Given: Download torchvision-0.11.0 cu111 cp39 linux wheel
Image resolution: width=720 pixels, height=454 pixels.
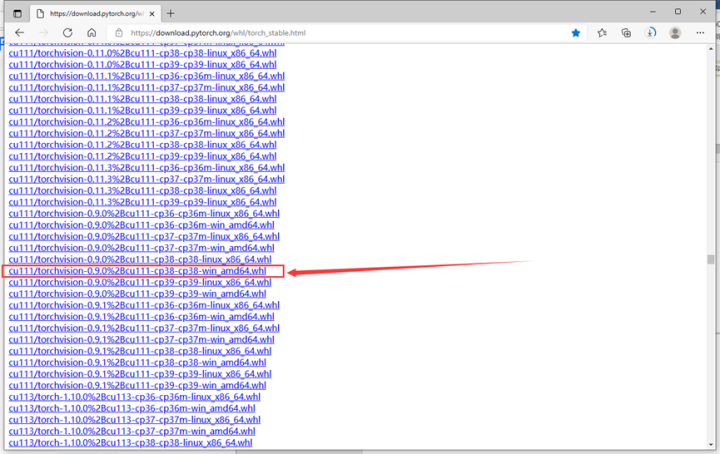Looking at the screenshot, I should pyautogui.click(x=143, y=65).
